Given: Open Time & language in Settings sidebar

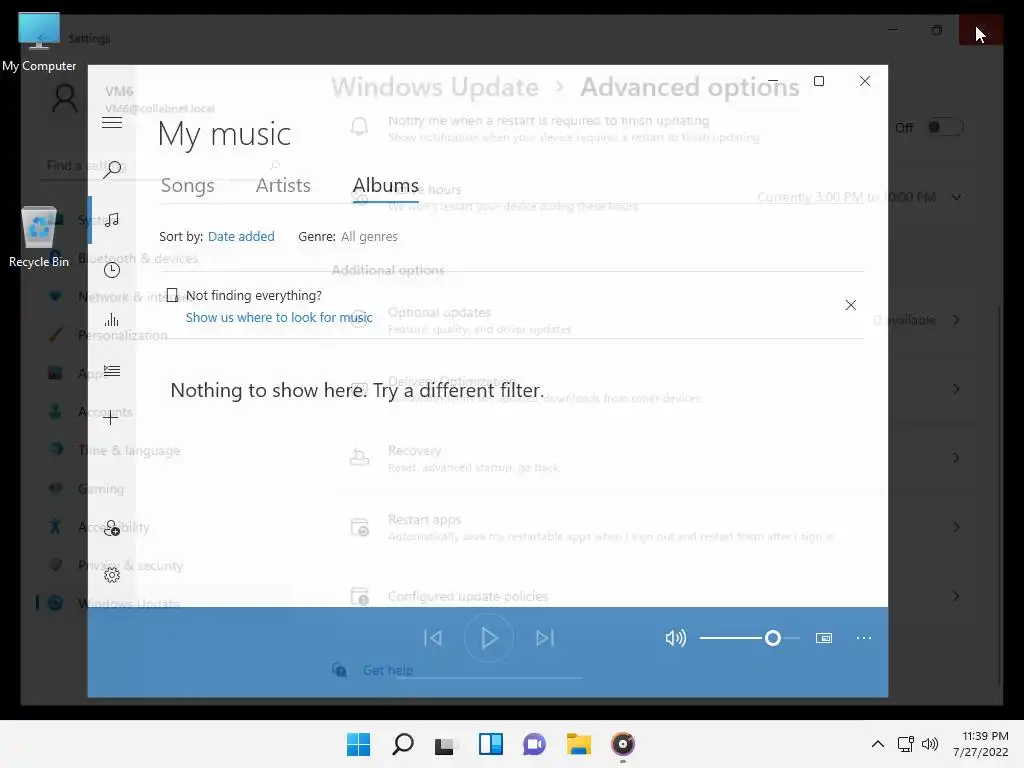Looking at the screenshot, I should click(x=129, y=451).
